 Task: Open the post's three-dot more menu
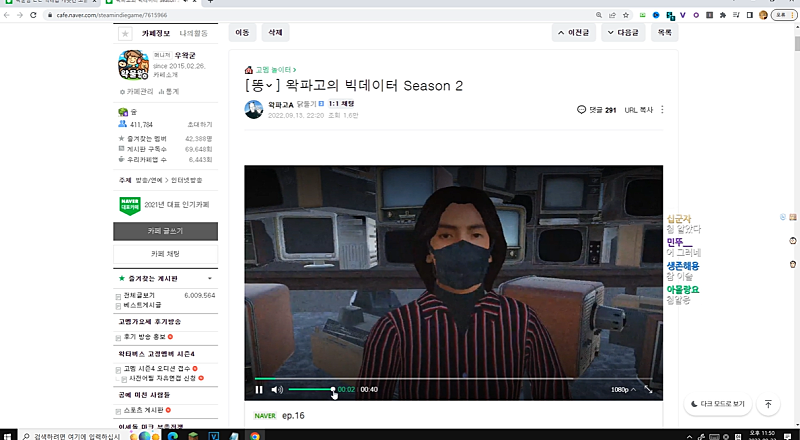click(x=662, y=109)
